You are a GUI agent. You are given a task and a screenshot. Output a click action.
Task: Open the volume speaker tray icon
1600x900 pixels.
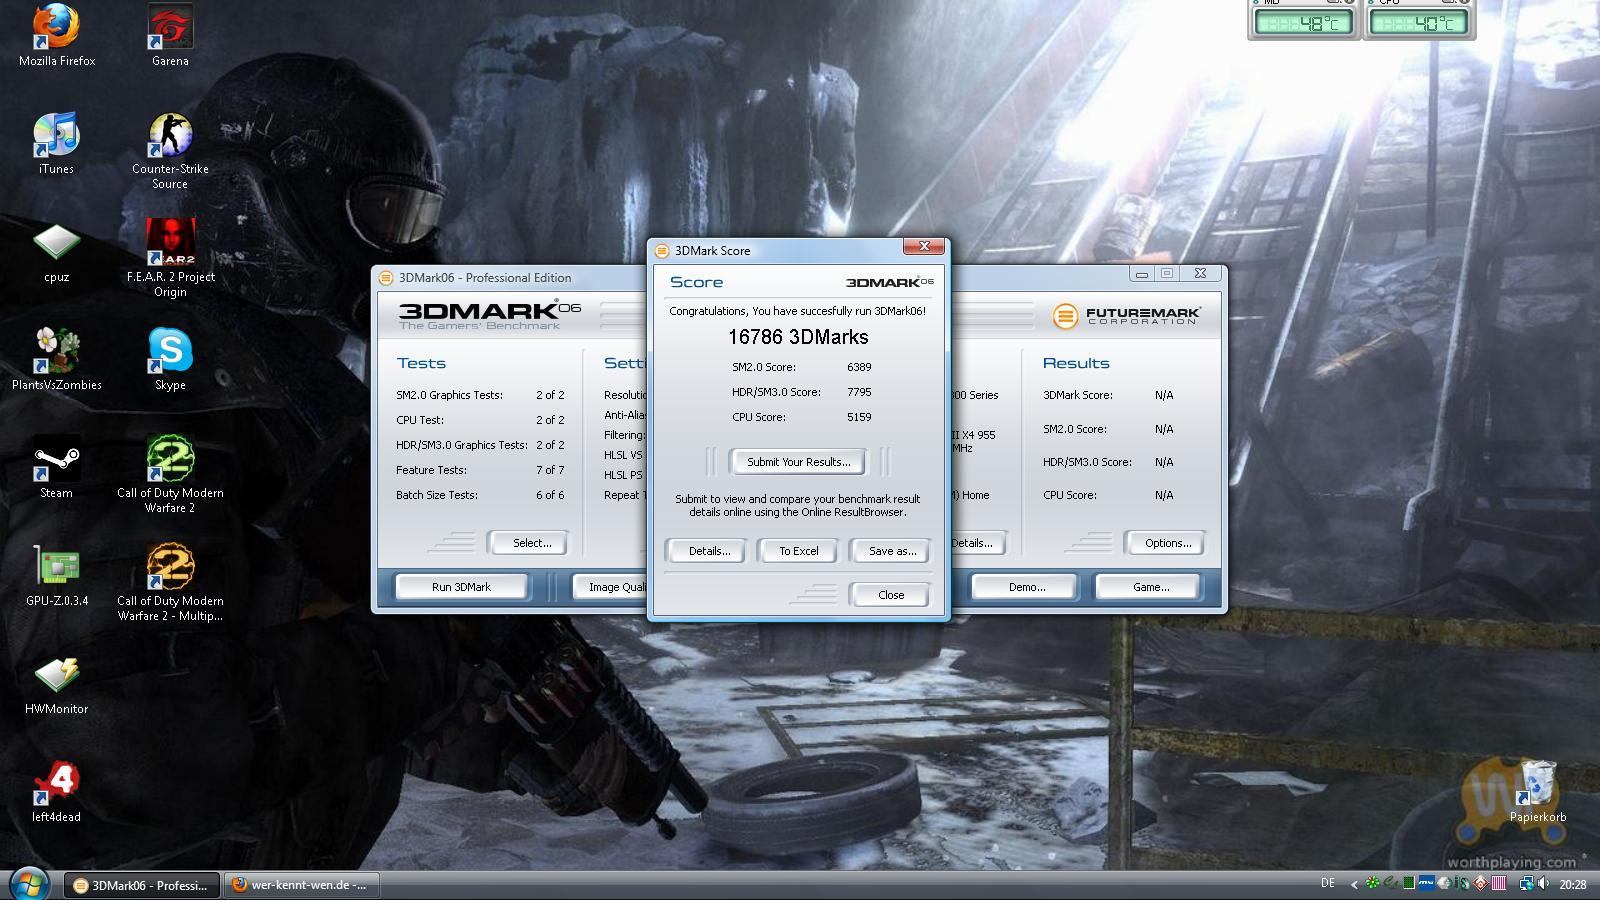coord(1545,883)
